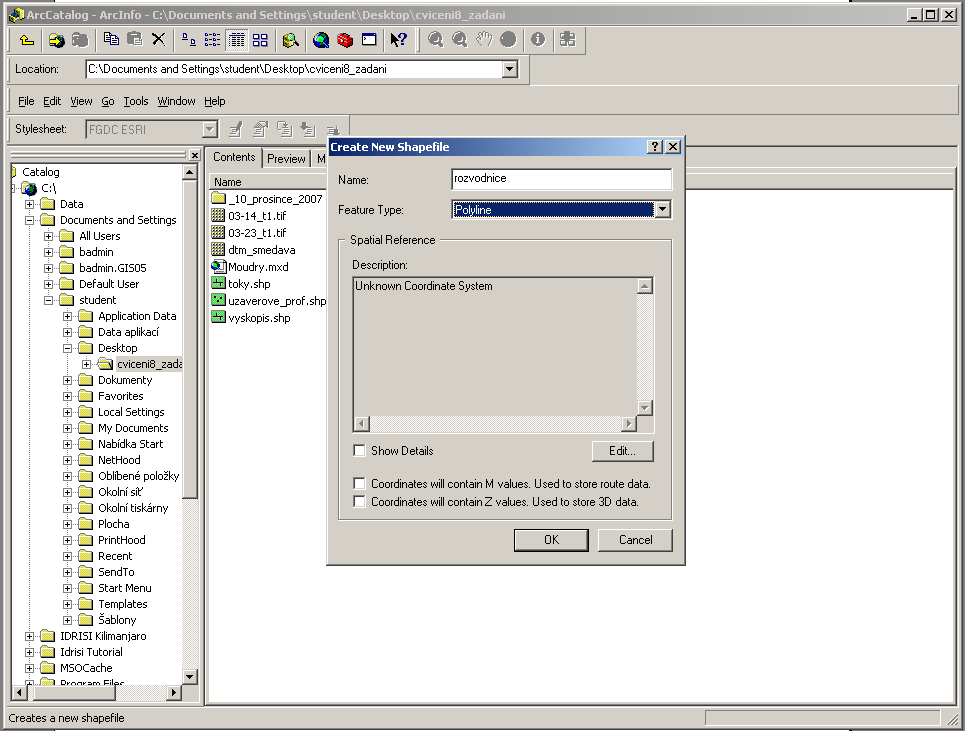The image size is (965, 731).
Task: Close the Catalog tree panel
Action: [194, 155]
